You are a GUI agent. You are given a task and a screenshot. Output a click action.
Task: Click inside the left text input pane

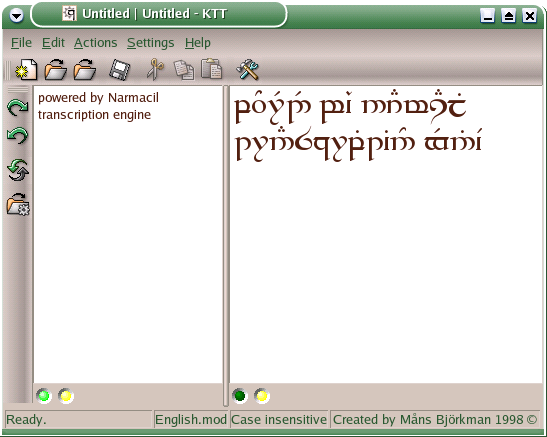(x=128, y=234)
